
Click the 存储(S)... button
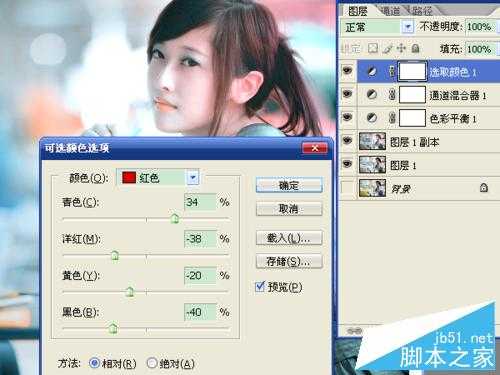click(x=289, y=261)
